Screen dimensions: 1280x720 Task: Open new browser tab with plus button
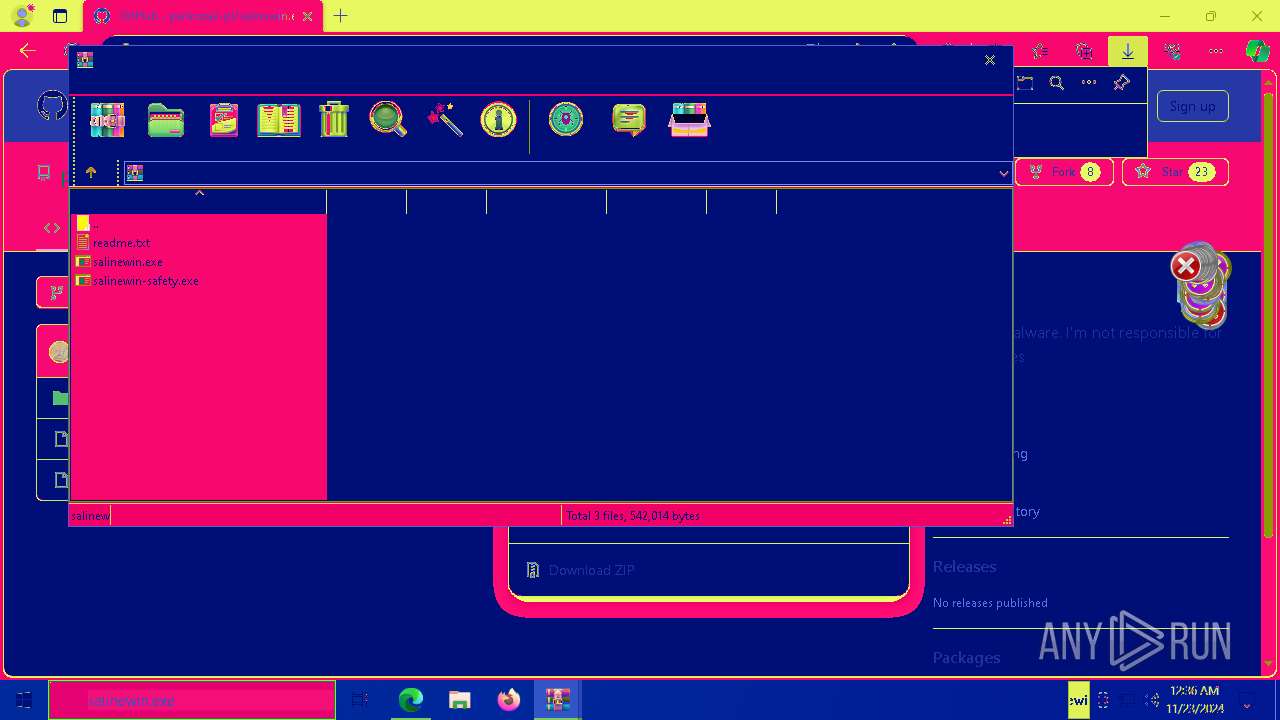341,16
